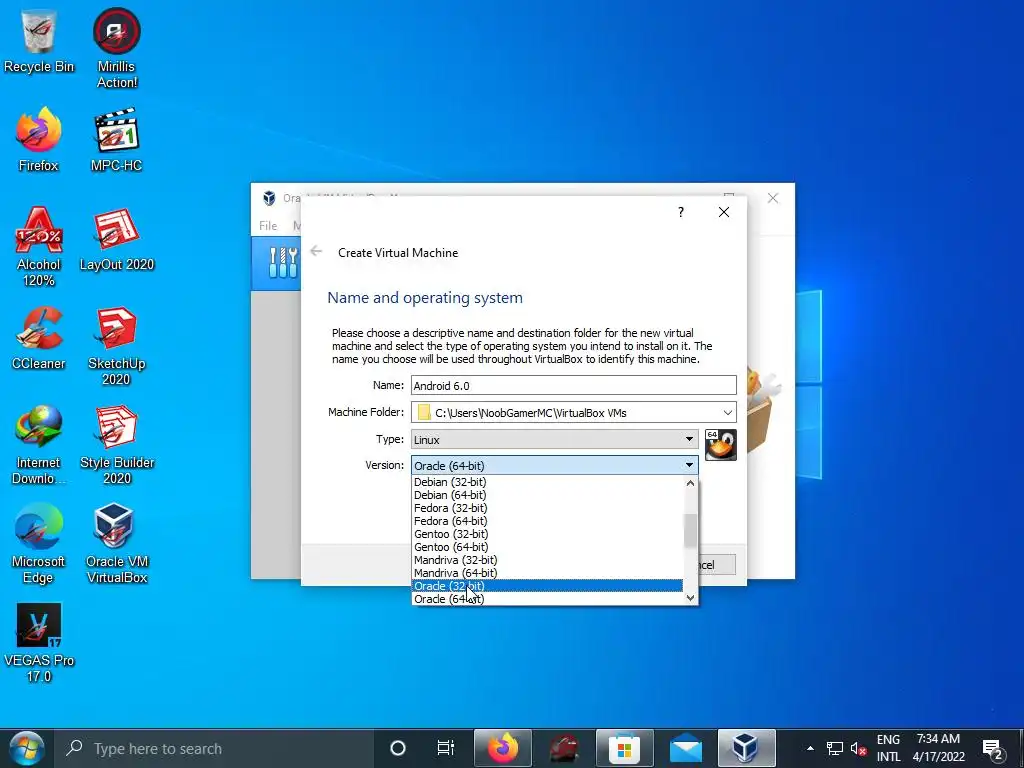Choose Gentoo (64-bit) from version list
Image resolution: width=1024 pixels, height=768 pixels.
[x=547, y=547]
